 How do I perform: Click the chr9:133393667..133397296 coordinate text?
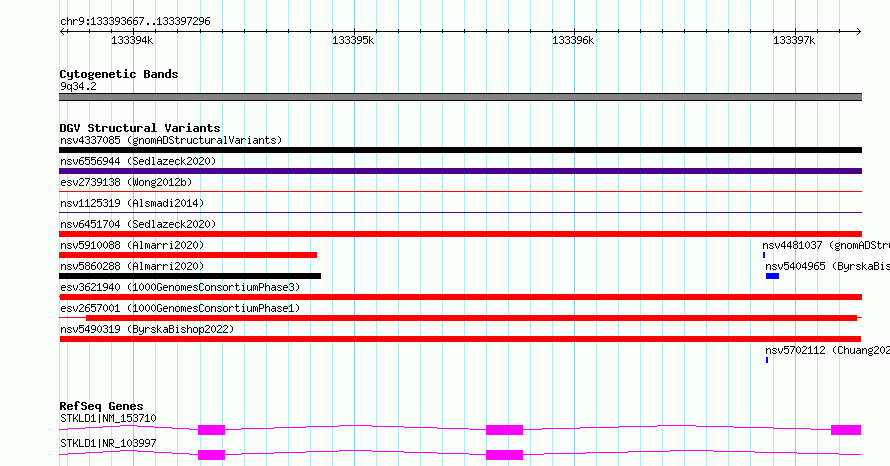tap(135, 22)
